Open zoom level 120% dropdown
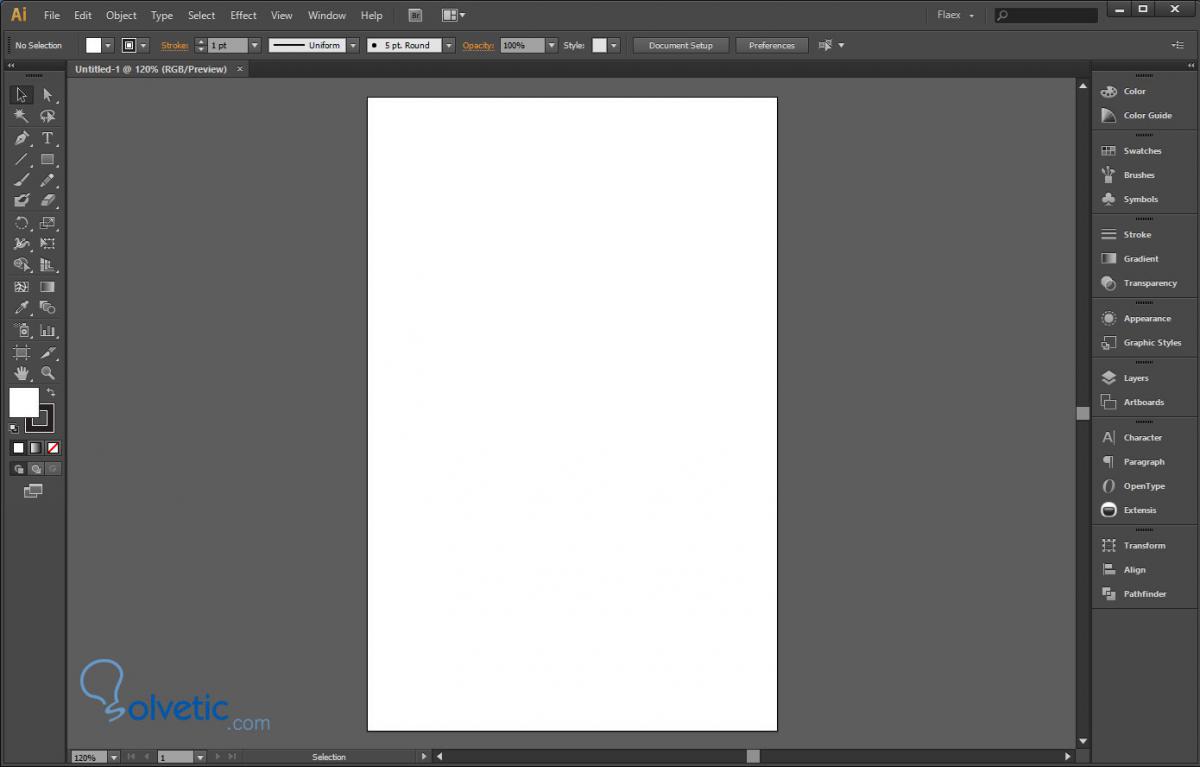 [113, 757]
